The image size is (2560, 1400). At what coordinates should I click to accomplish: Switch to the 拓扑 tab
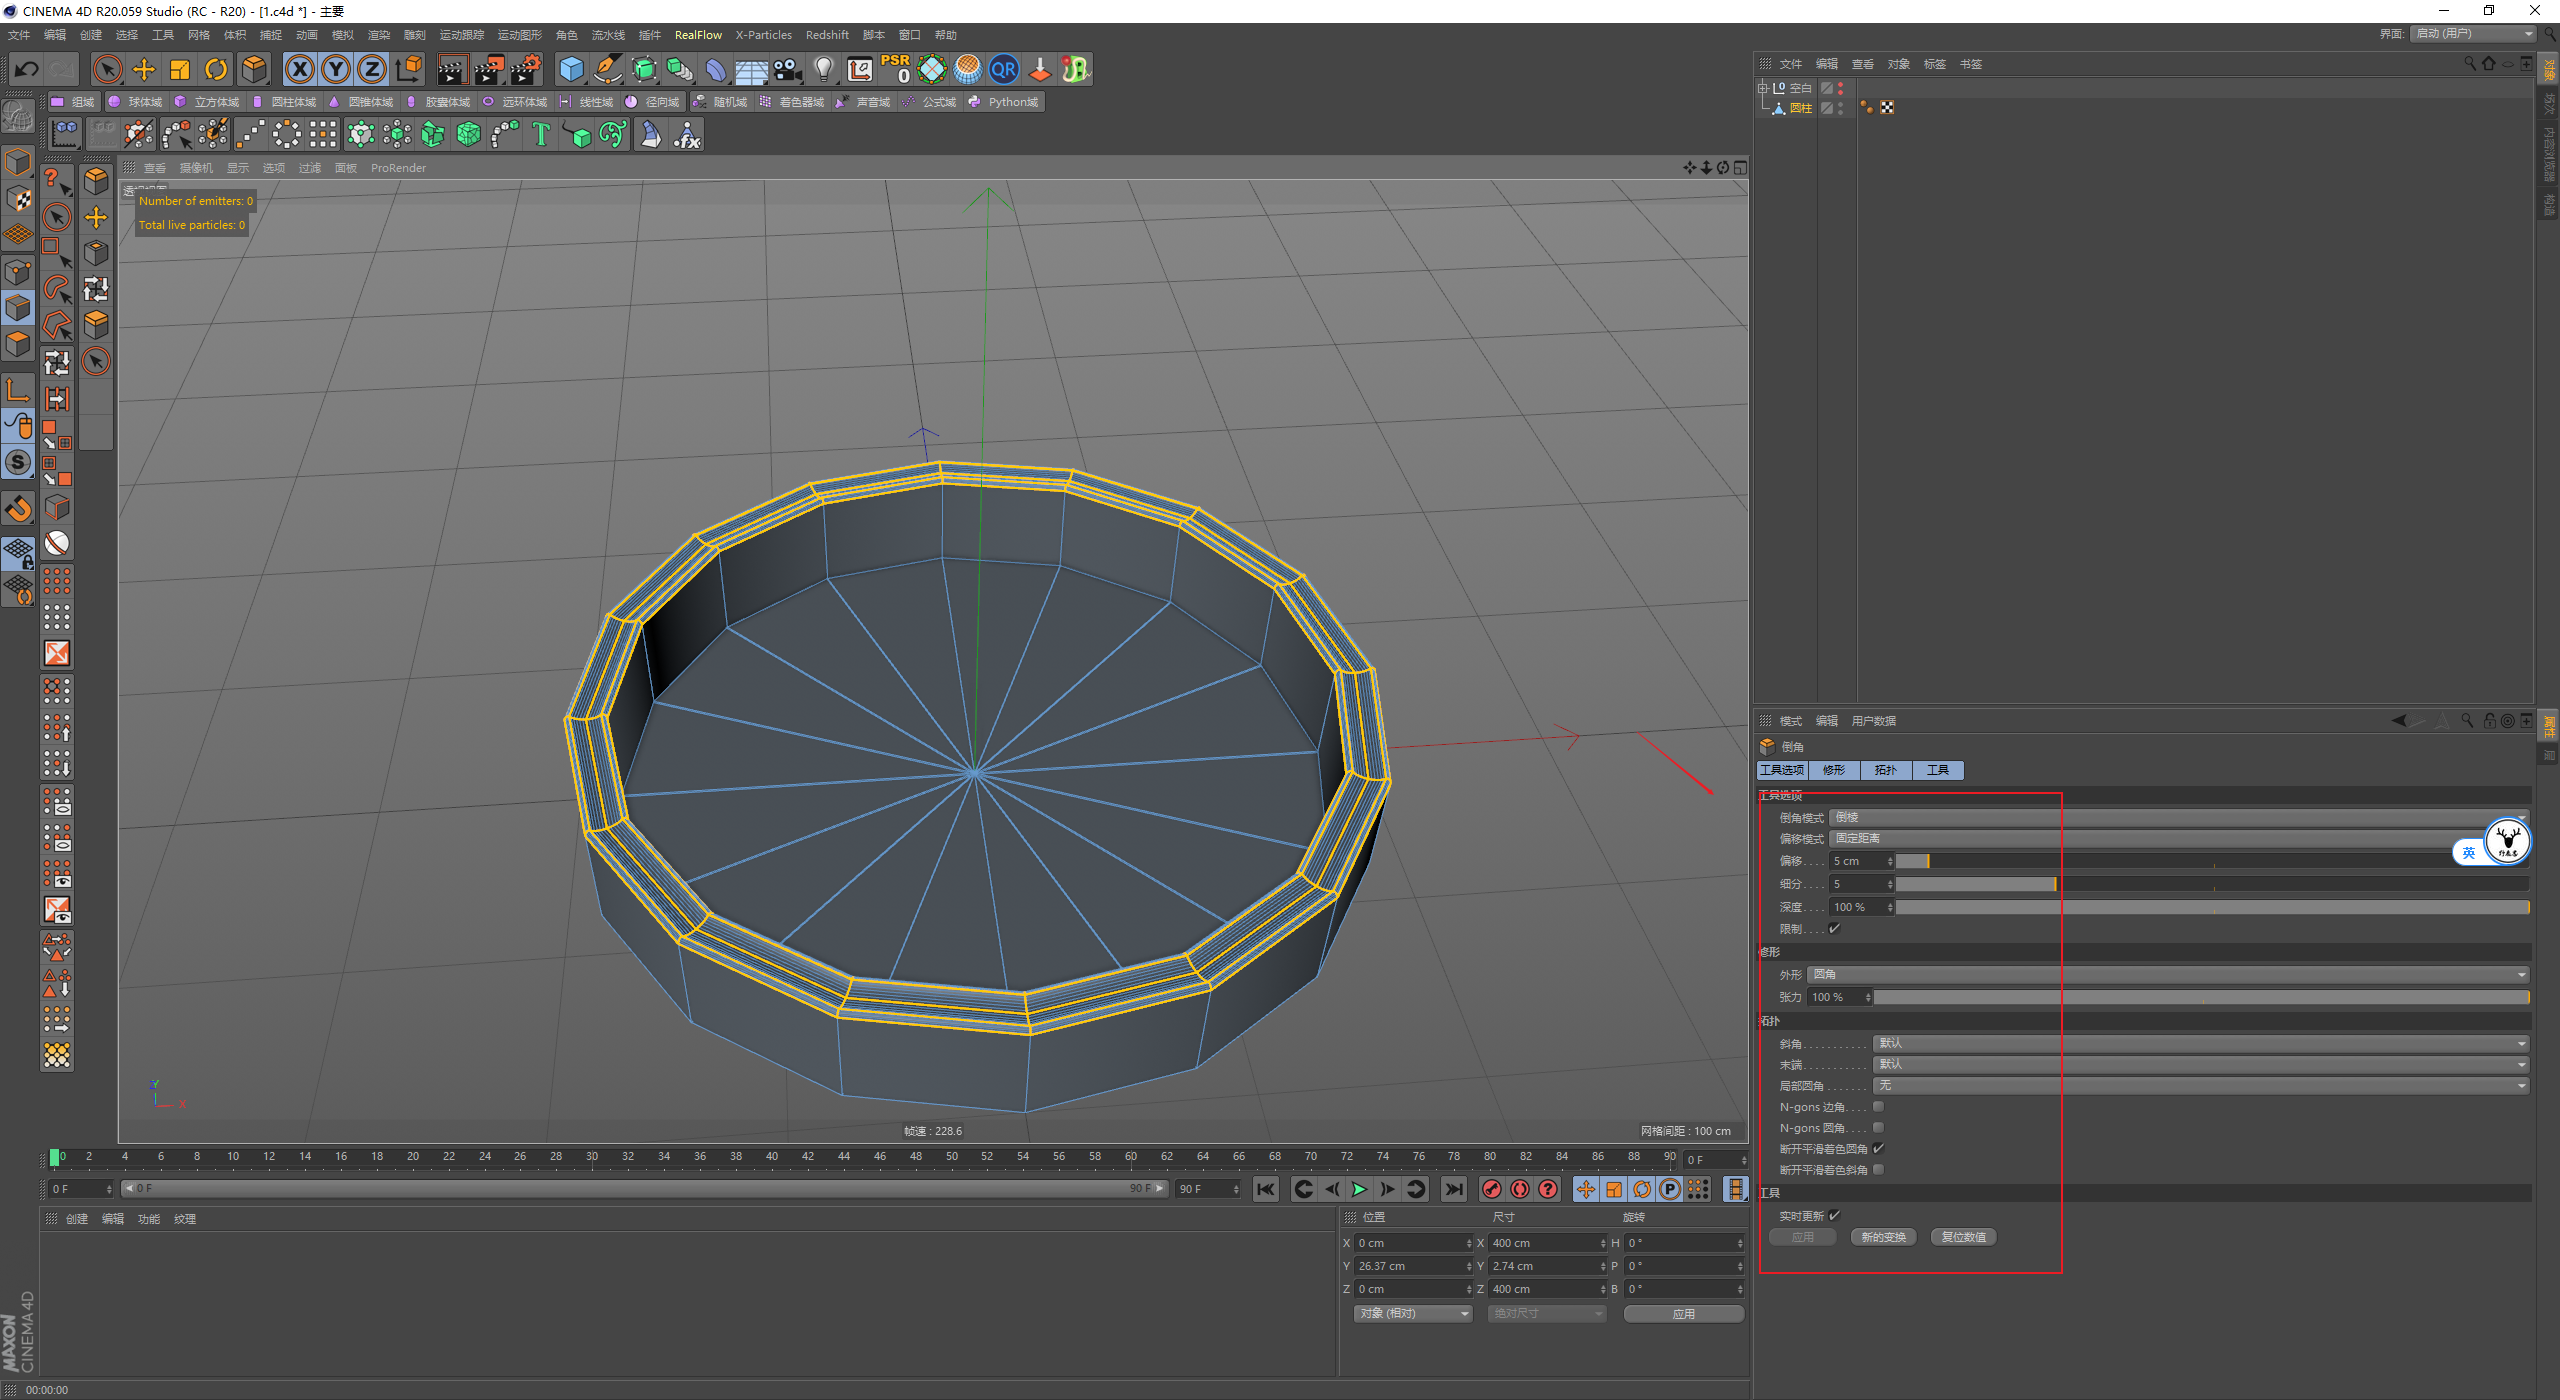pos(1886,770)
